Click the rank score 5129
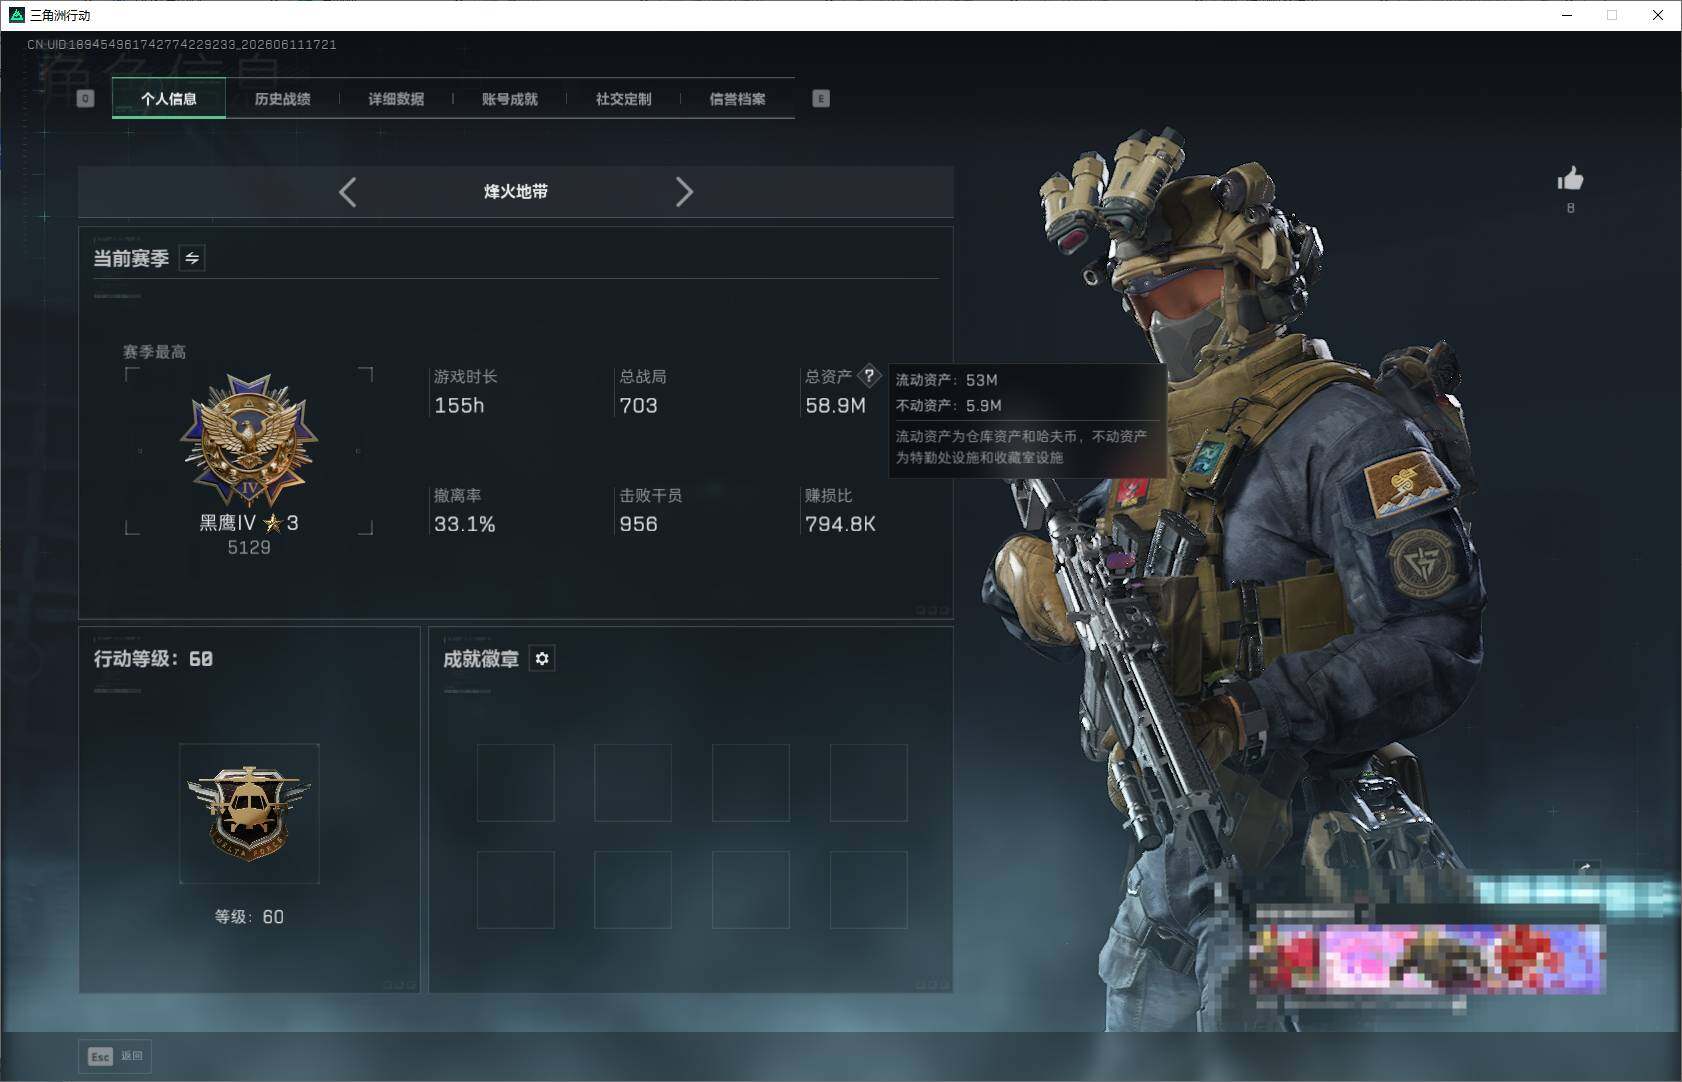This screenshot has height=1082, width=1682. [x=249, y=547]
